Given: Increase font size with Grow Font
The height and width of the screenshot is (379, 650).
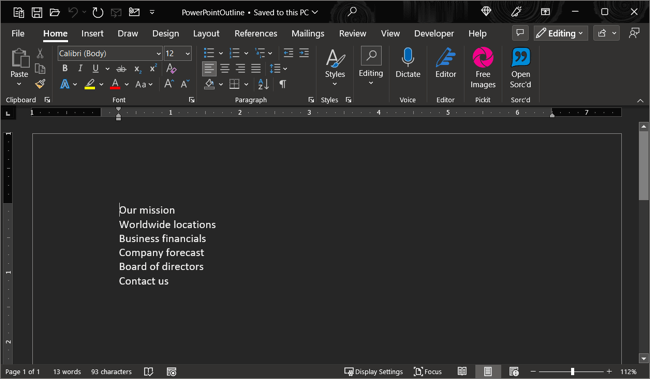Looking at the screenshot, I should pos(169,84).
